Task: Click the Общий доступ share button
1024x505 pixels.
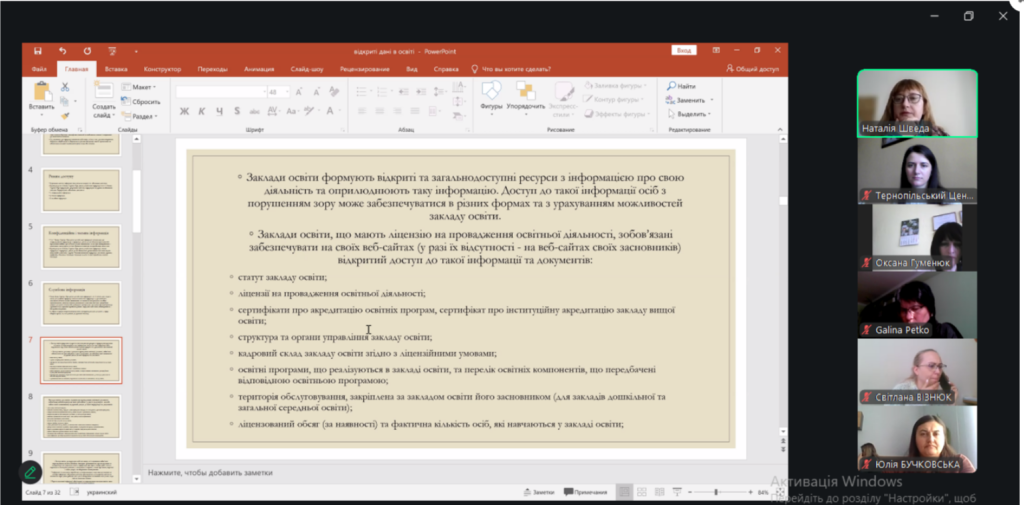Action: pyautogui.click(x=752, y=69)
